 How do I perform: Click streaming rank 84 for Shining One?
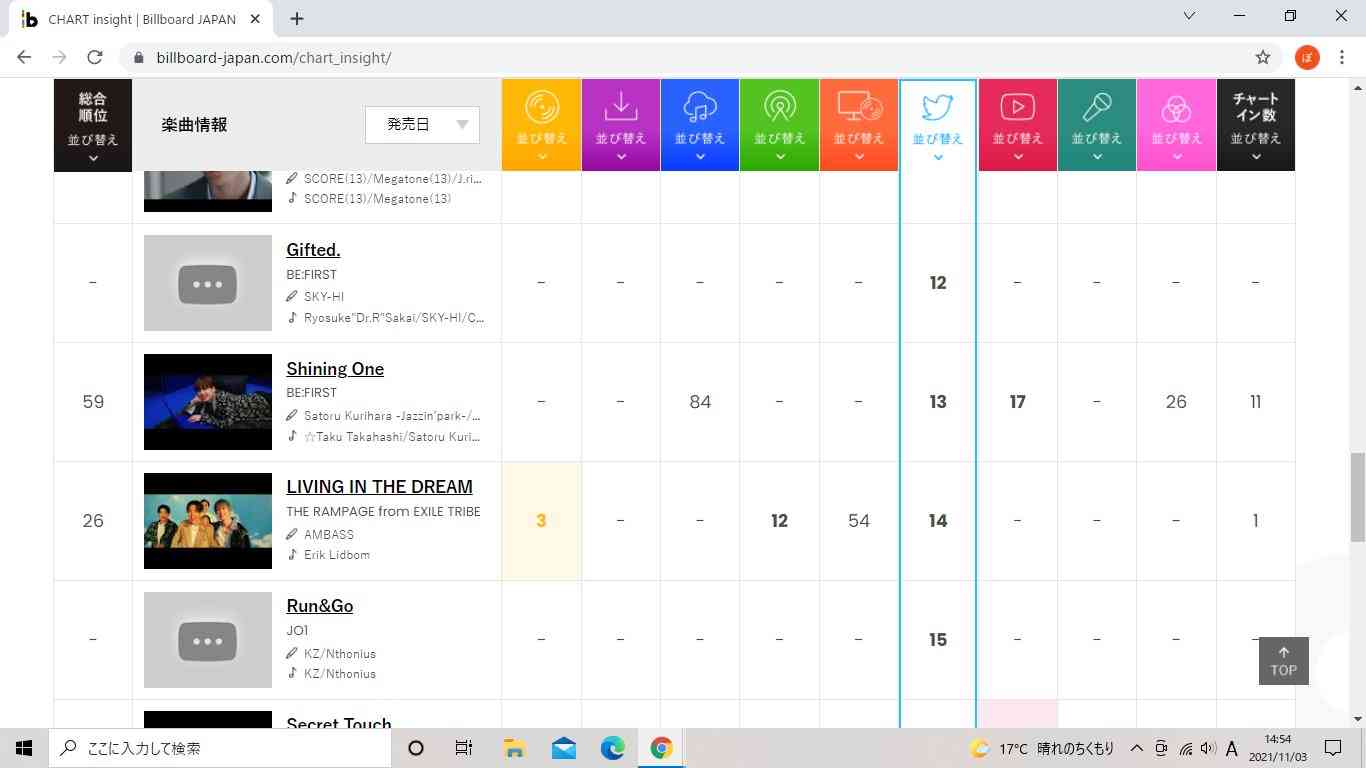click(x=700, y=402)
